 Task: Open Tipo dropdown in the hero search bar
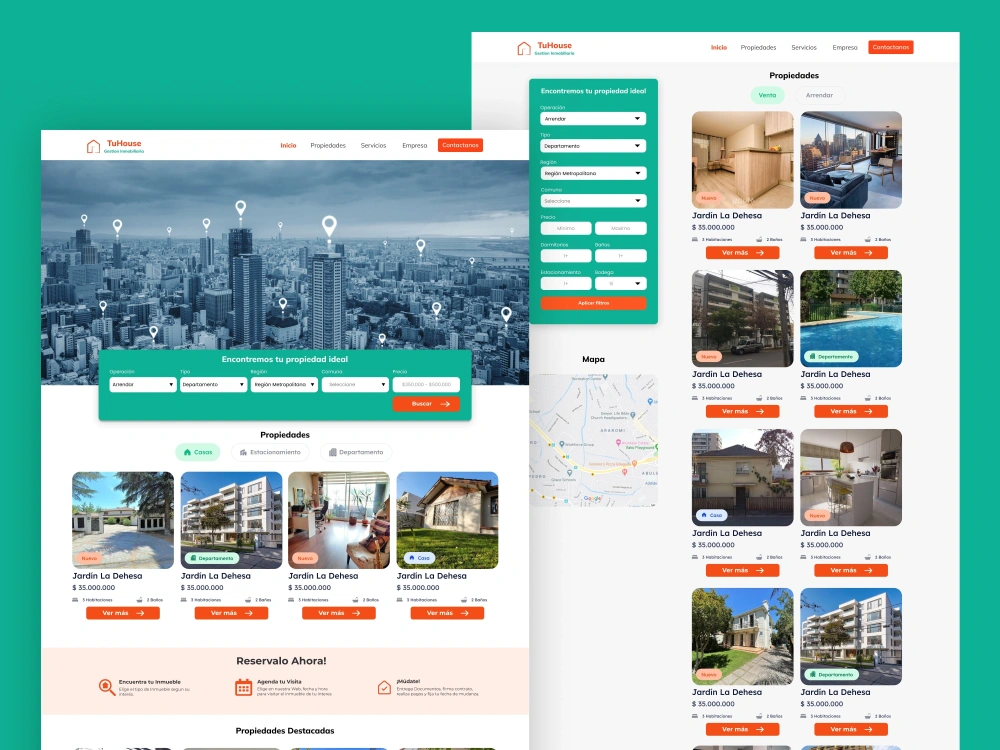pos(213,385)
